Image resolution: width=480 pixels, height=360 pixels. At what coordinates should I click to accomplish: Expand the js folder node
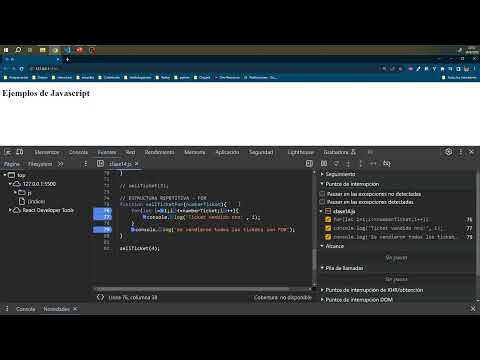tap(15, 192)
